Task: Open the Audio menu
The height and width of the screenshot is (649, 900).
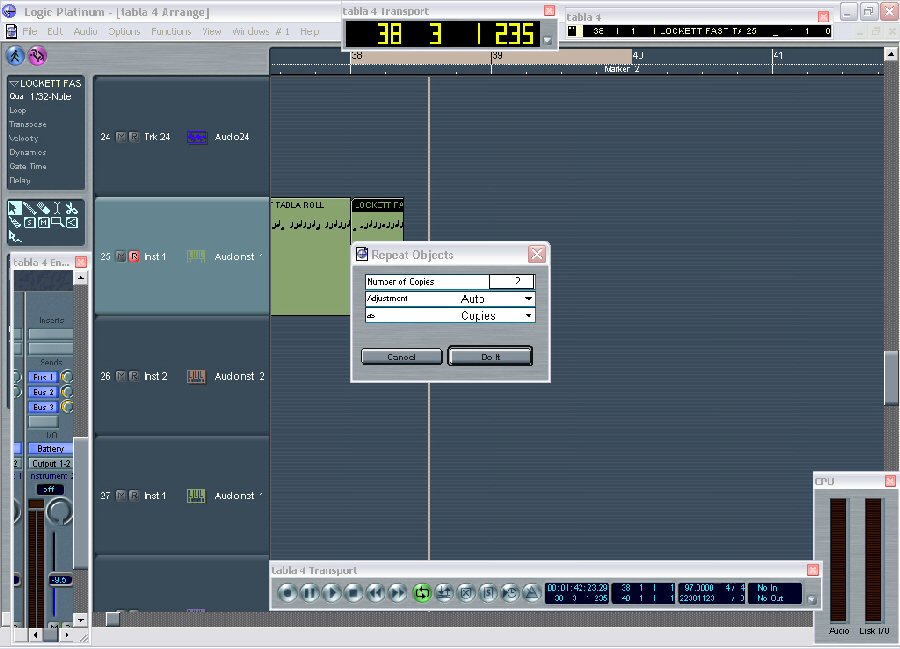Action: [85, 32]
